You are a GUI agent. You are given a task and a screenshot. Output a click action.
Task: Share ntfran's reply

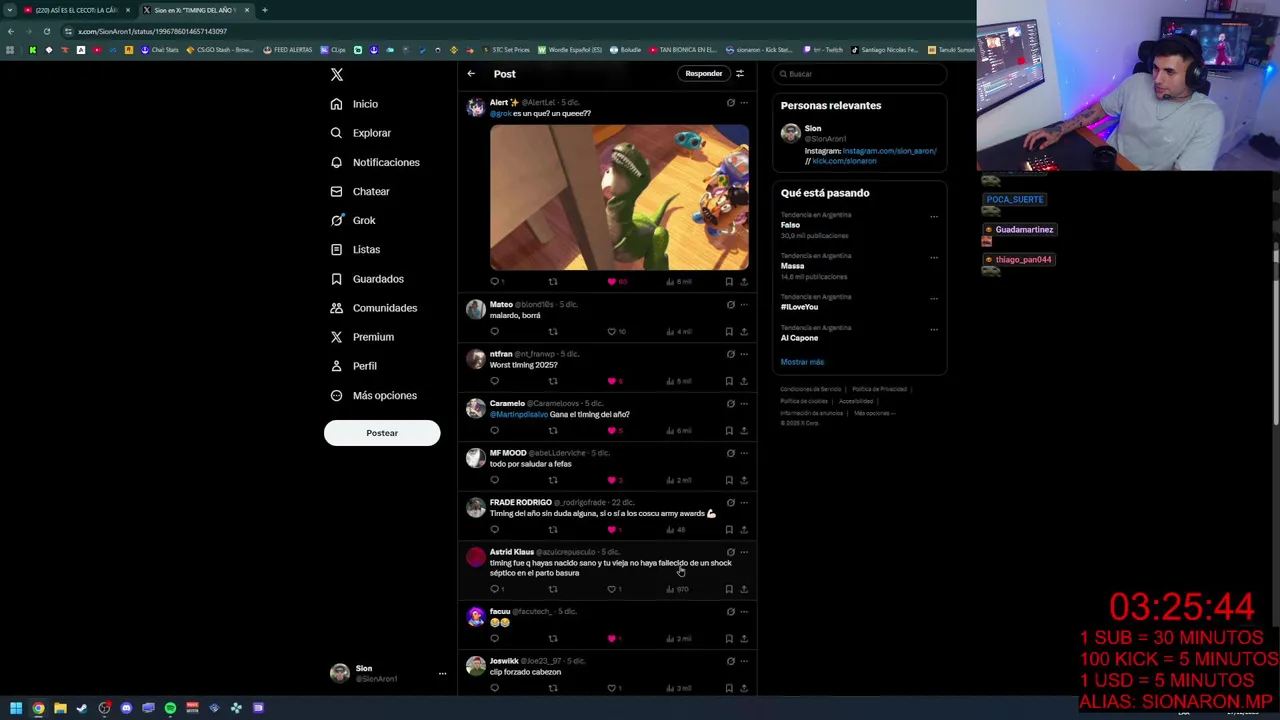pos(744,381)
